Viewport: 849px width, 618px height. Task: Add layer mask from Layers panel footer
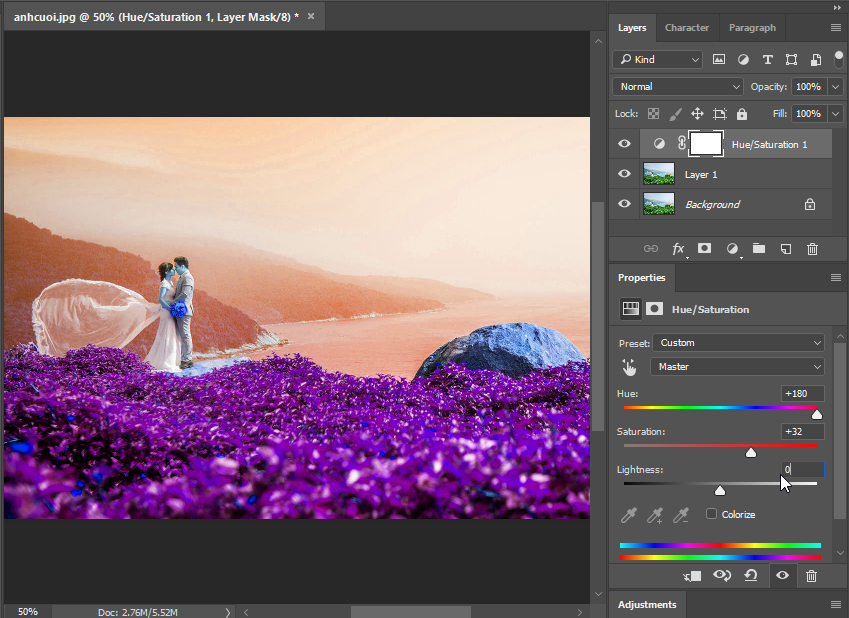(704, 249)
